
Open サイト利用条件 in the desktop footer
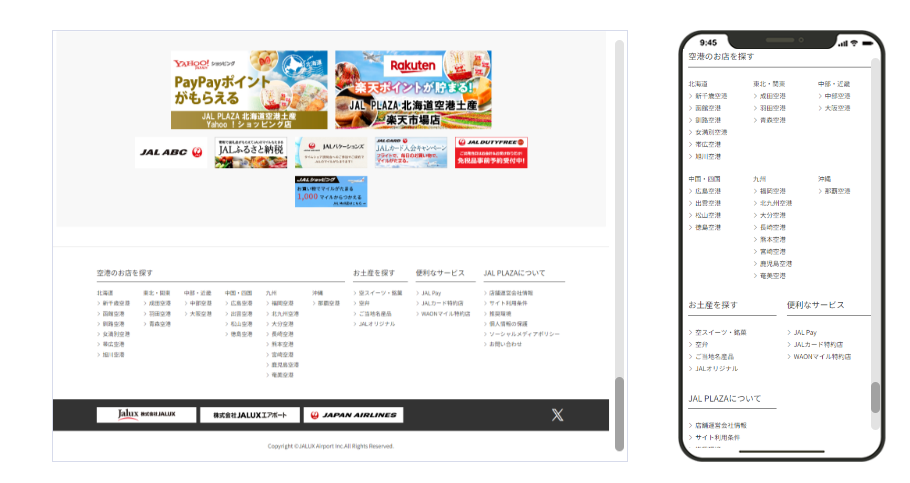pyautogui.click(x=508, y=303)
